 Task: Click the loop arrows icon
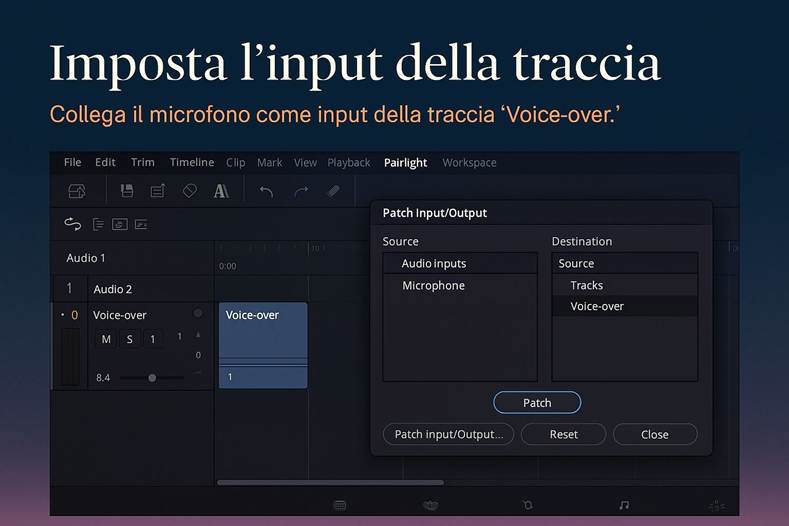point(73,224)
